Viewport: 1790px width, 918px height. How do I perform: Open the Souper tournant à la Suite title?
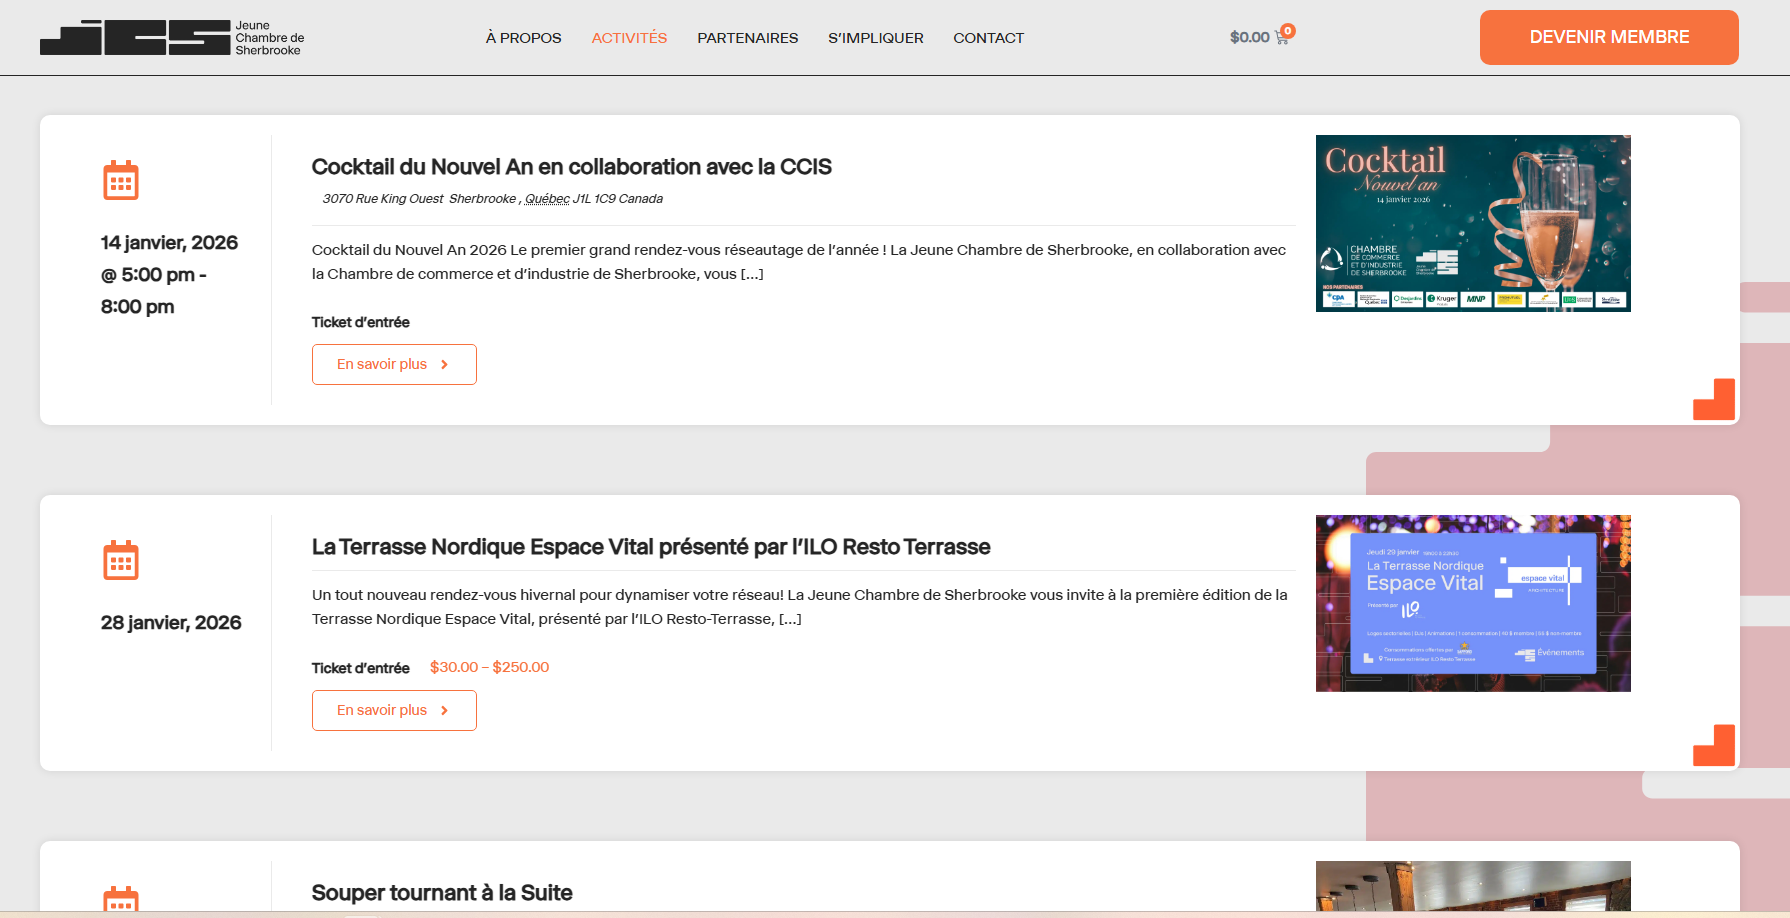(442, 893)
